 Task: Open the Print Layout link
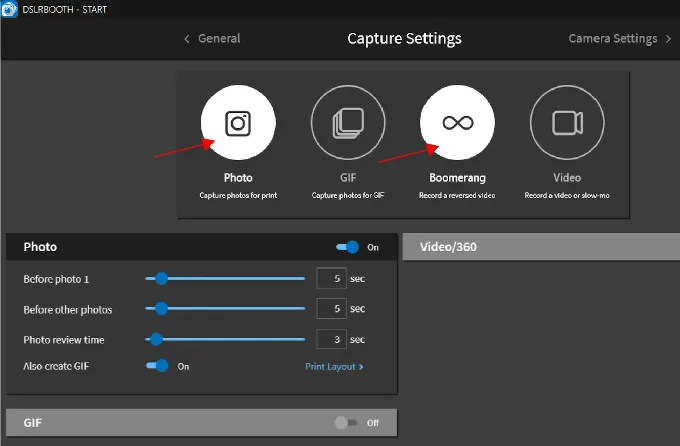334,367
